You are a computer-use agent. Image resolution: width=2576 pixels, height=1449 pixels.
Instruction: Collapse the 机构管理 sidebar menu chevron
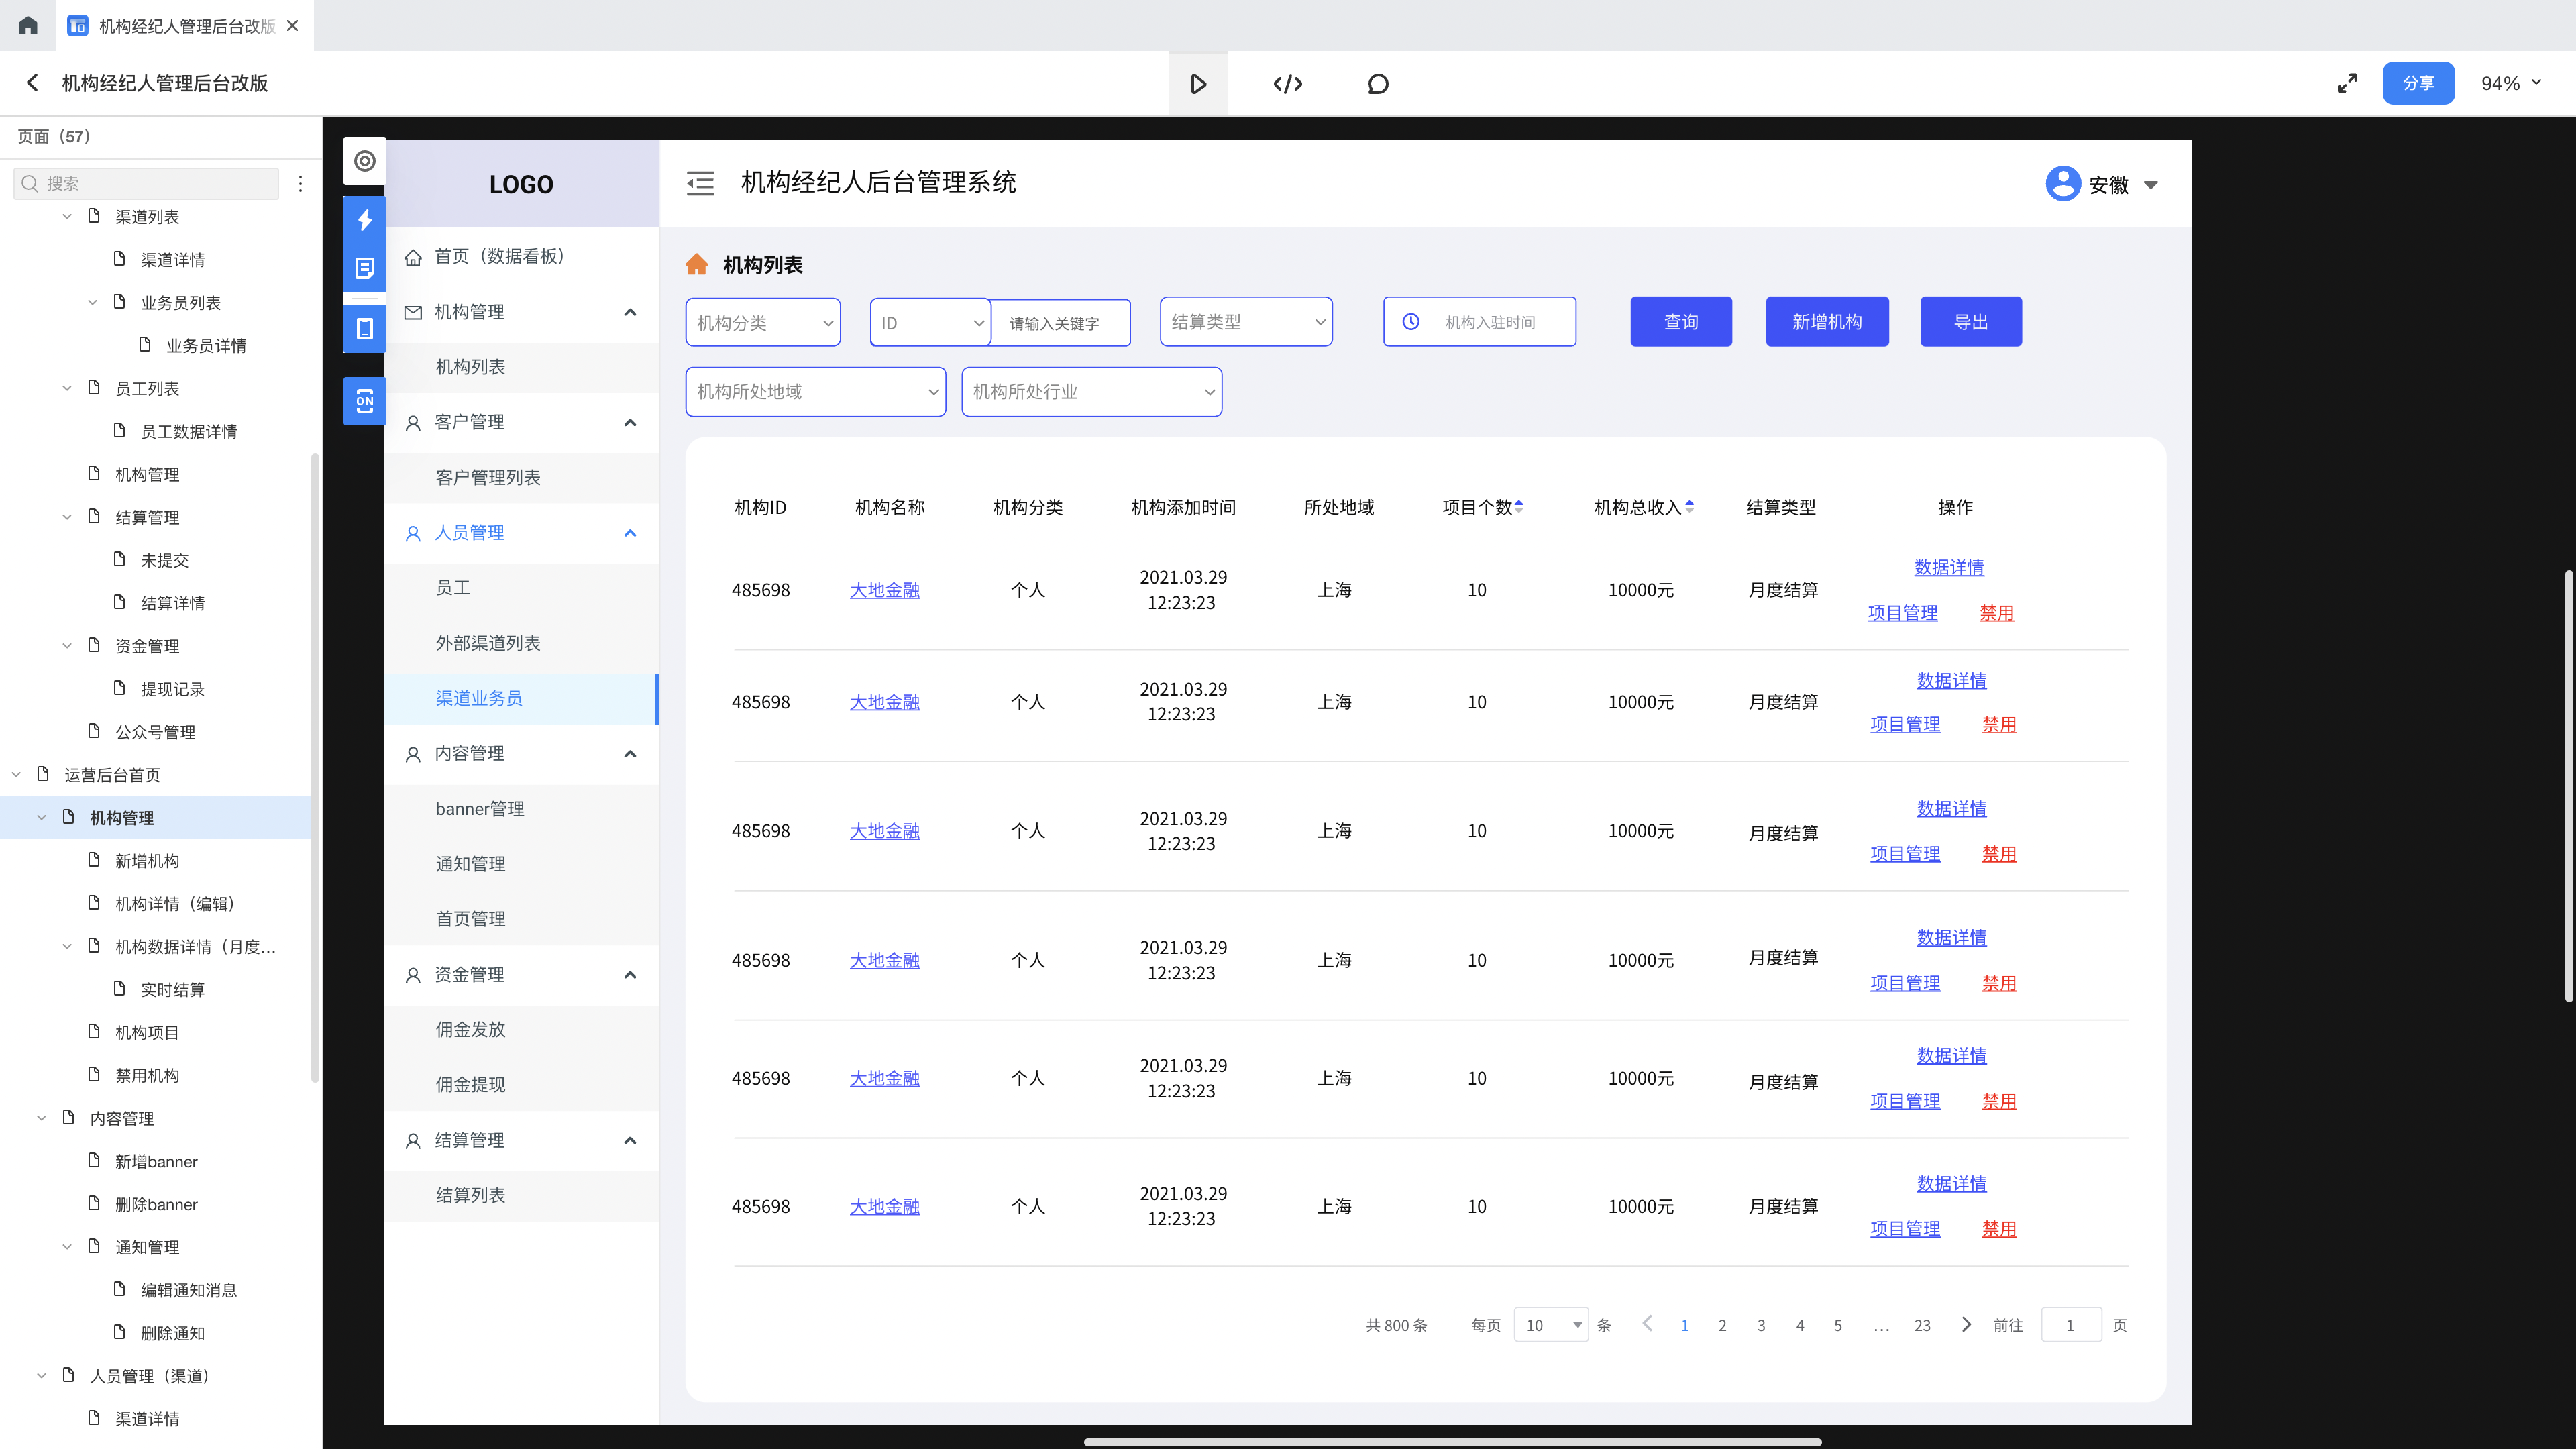click(630, 312)
